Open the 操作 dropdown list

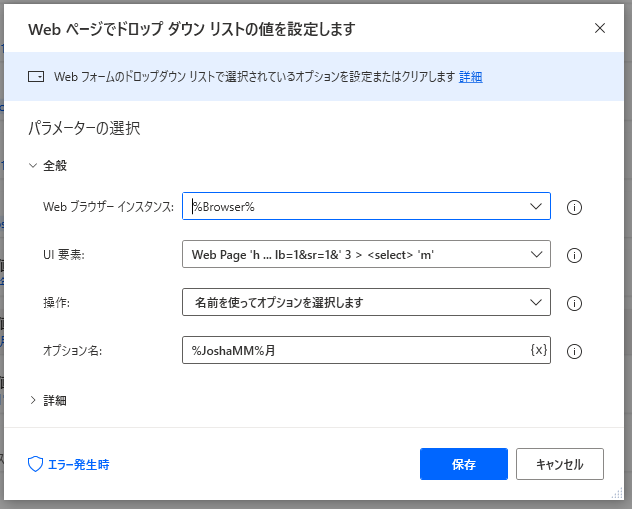(366, 302)
